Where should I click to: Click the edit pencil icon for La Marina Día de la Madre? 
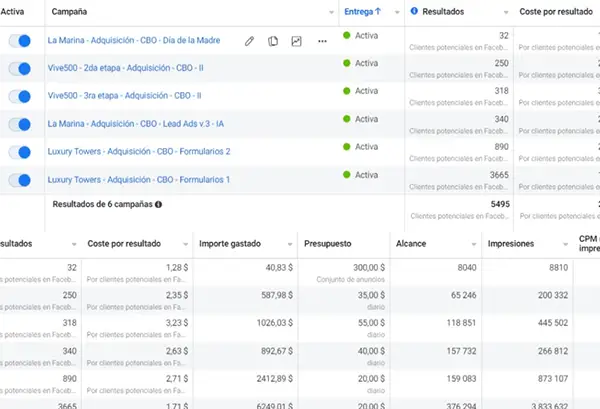[250, 41]
